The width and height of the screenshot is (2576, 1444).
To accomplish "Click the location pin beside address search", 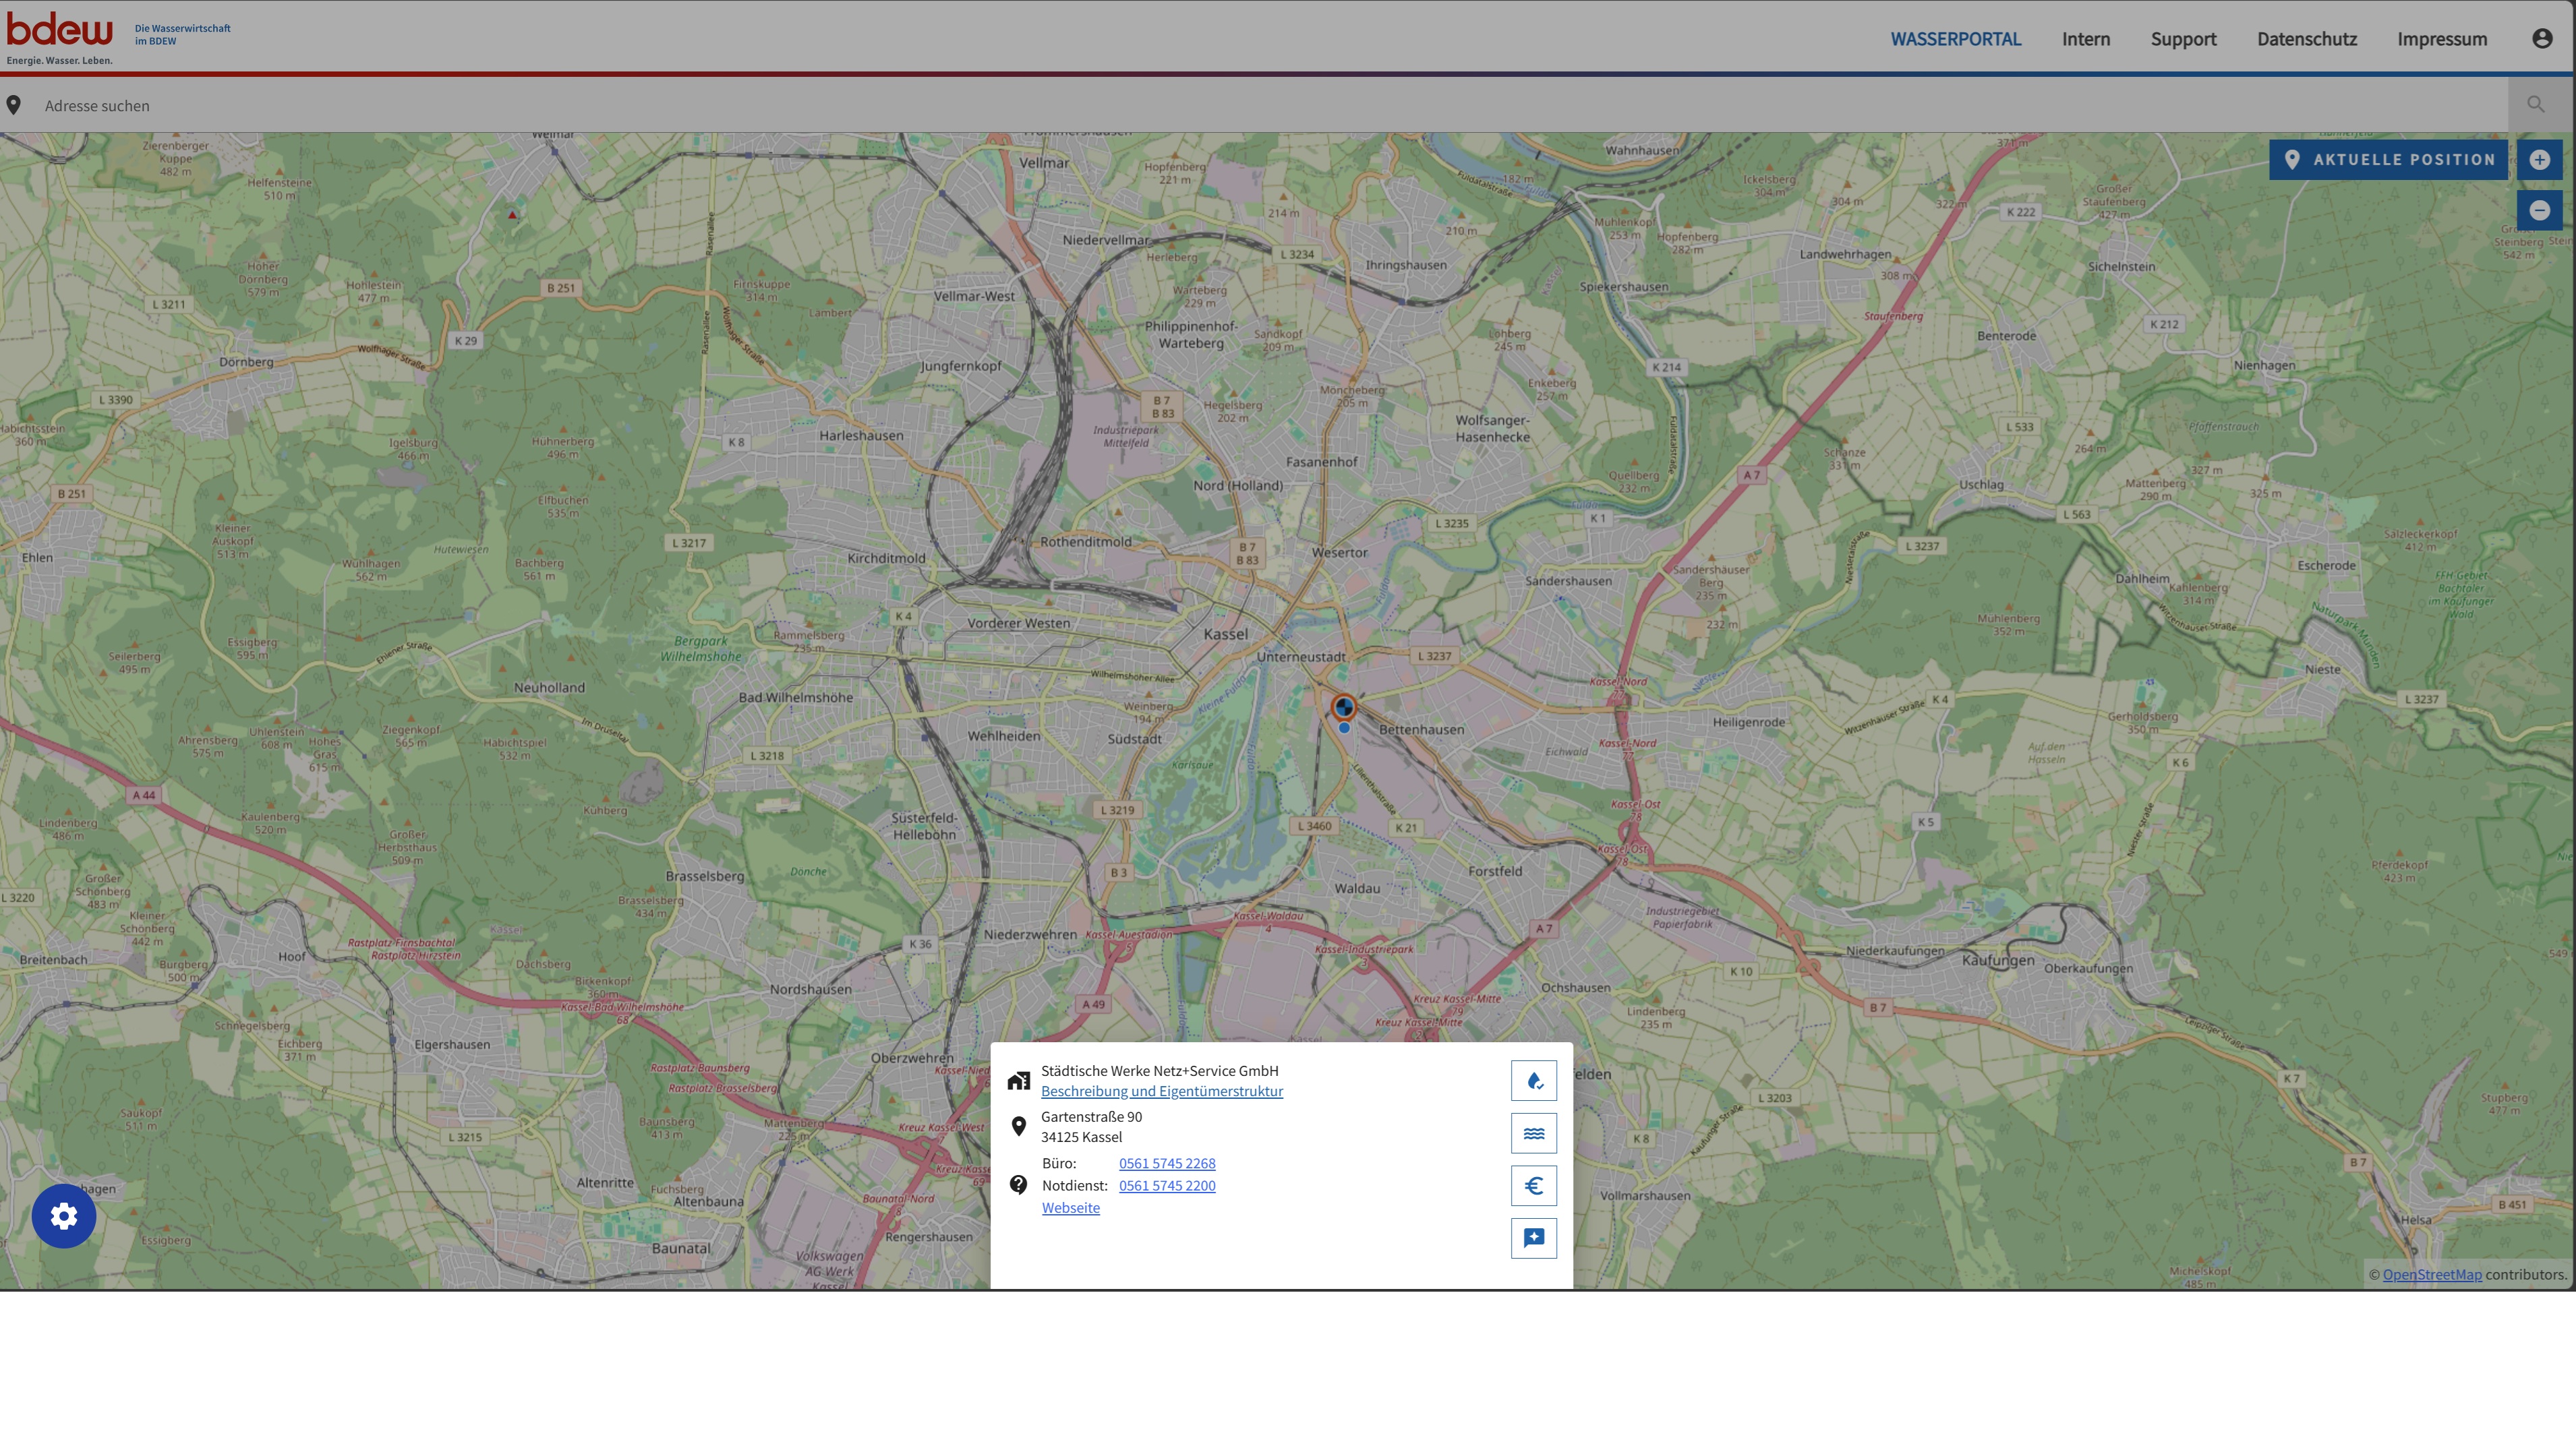I will click(14, 105).
